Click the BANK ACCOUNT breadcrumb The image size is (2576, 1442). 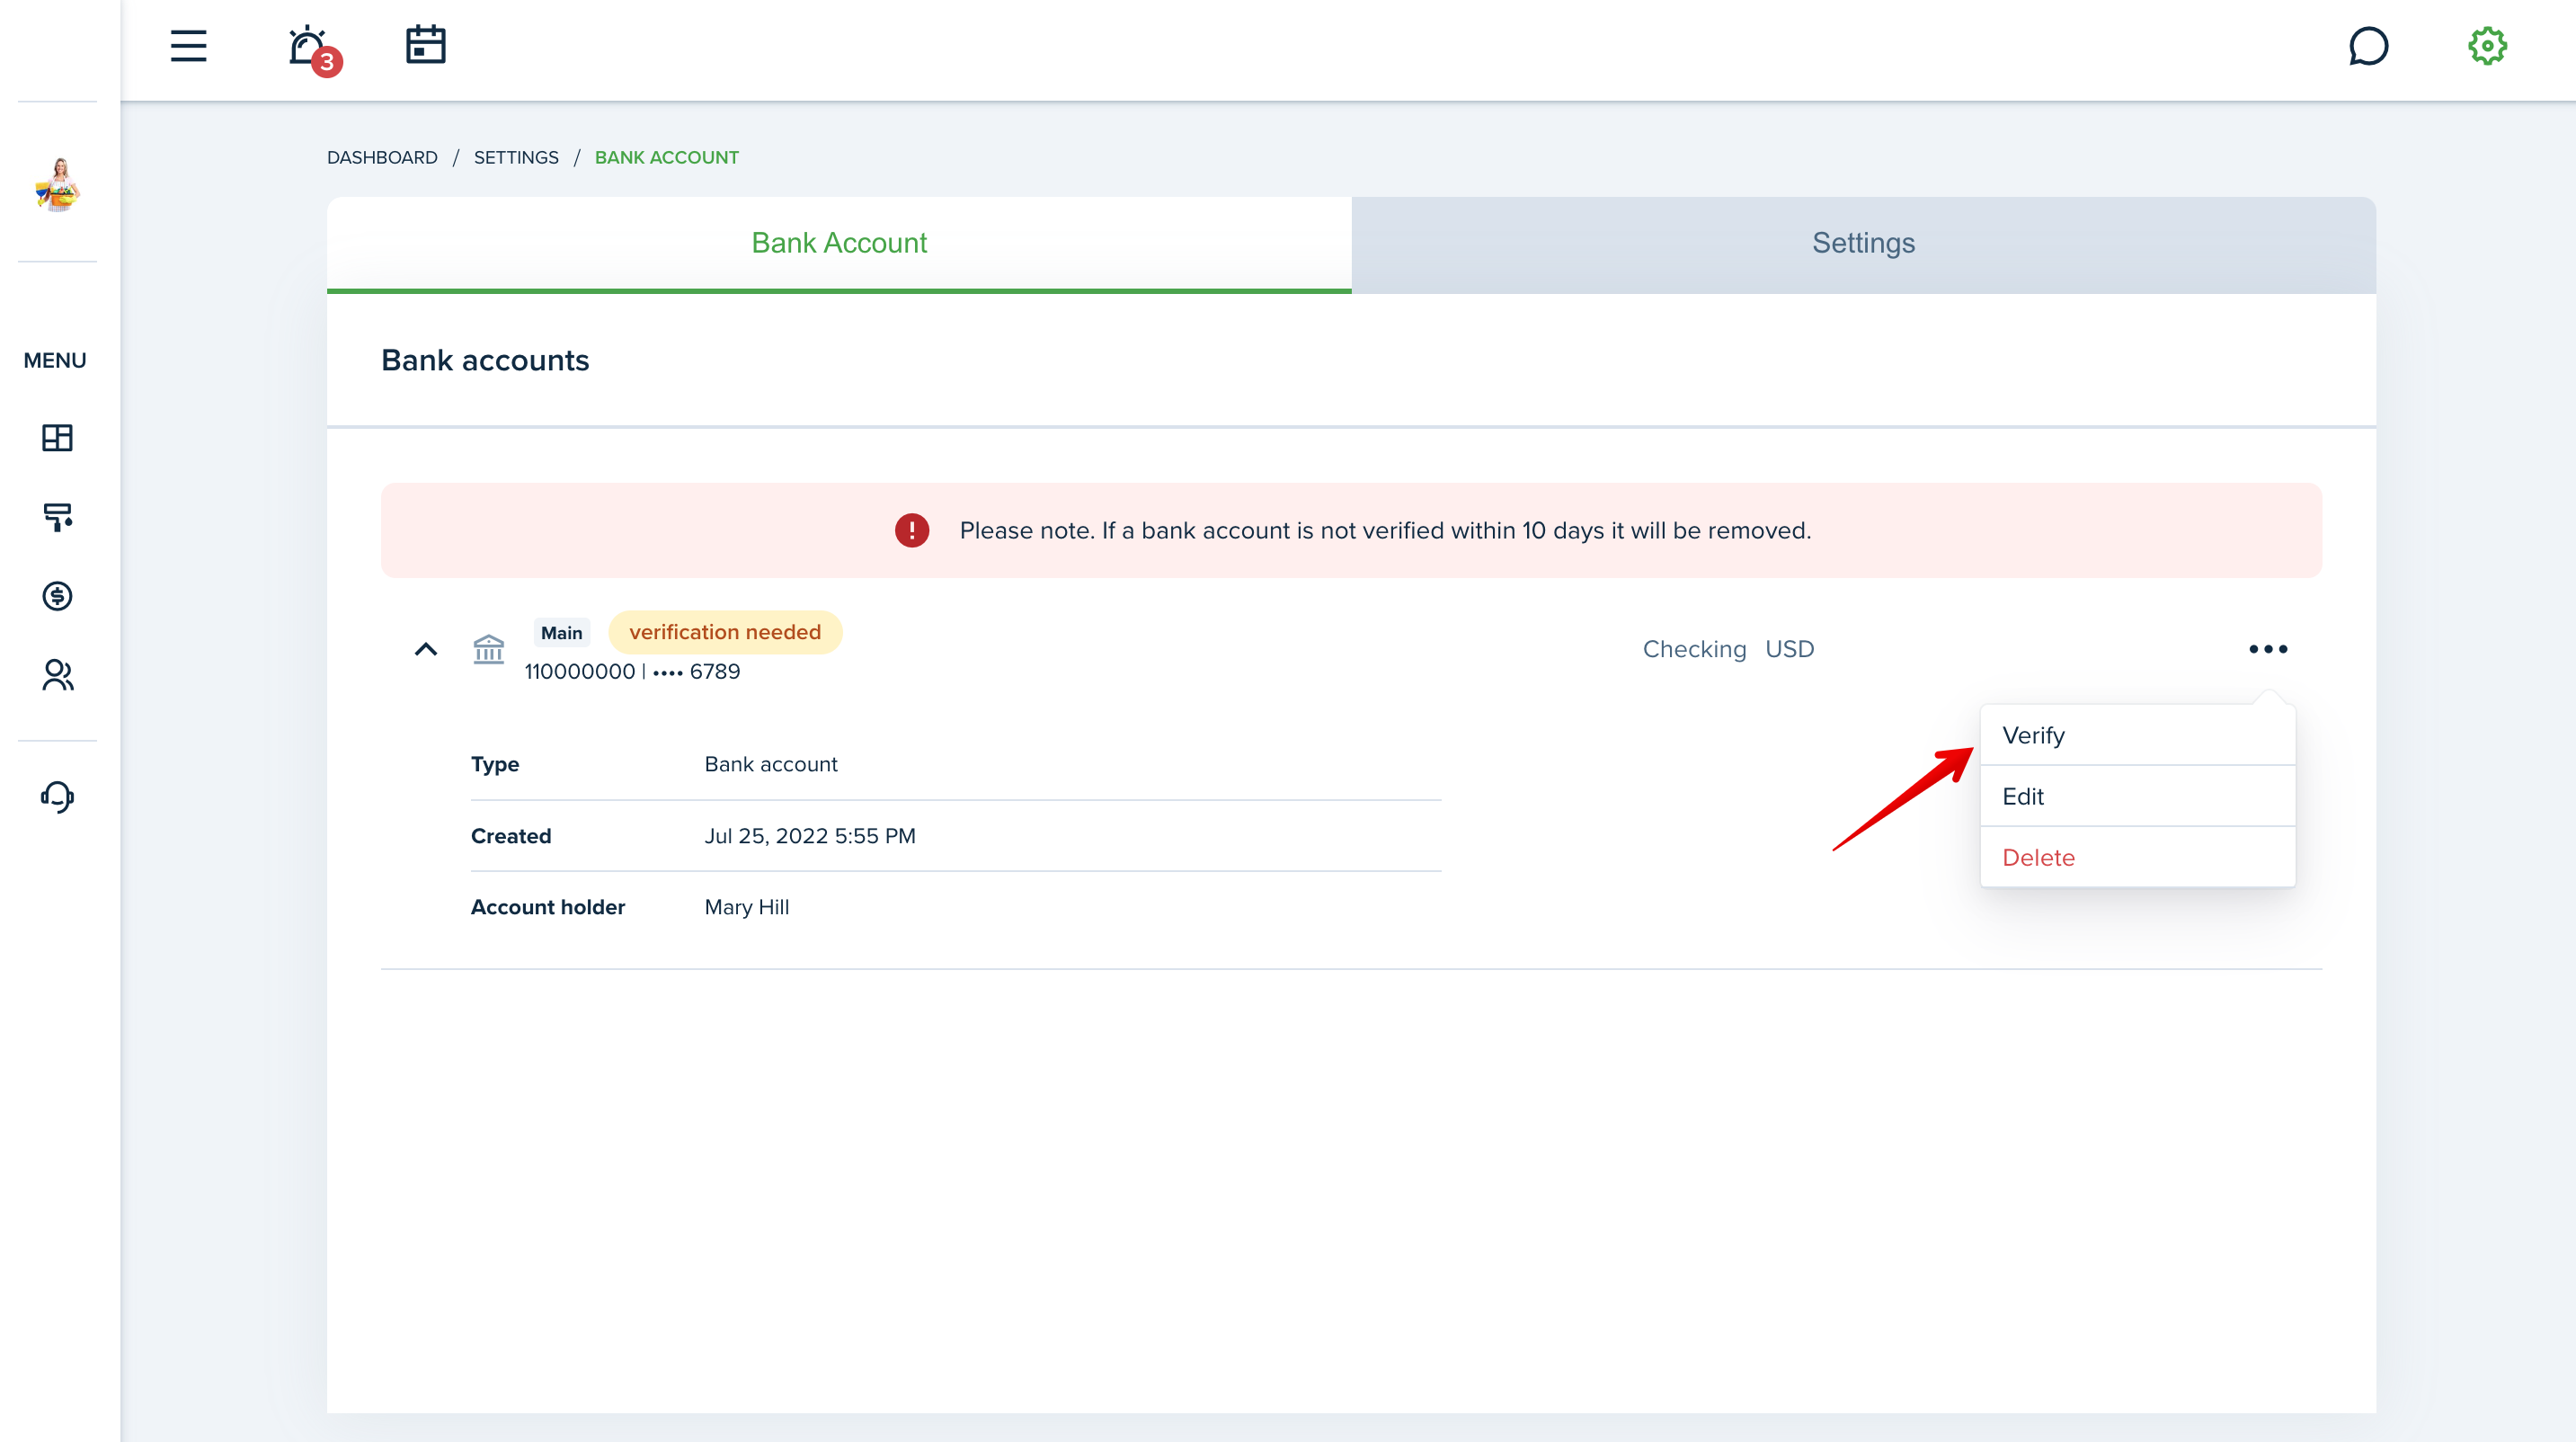tap(667, 157)
